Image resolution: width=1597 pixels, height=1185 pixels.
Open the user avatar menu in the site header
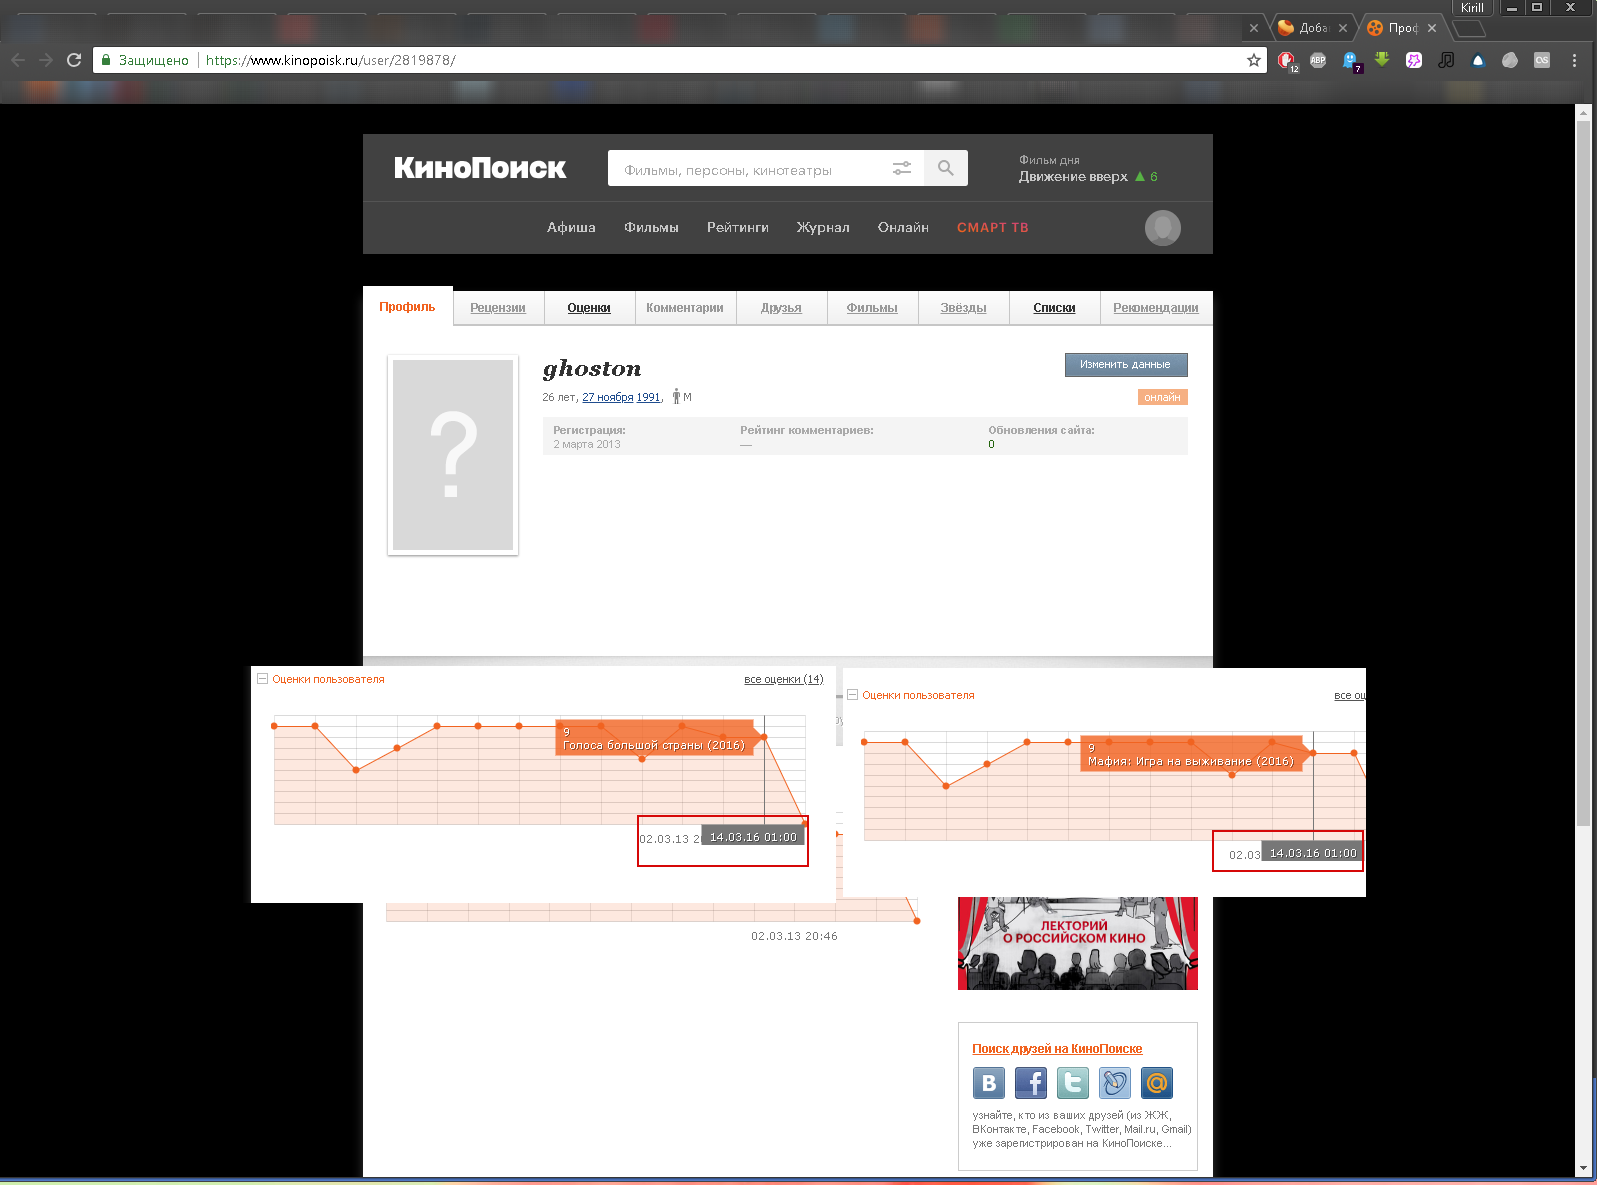[x=1163, y=228]
